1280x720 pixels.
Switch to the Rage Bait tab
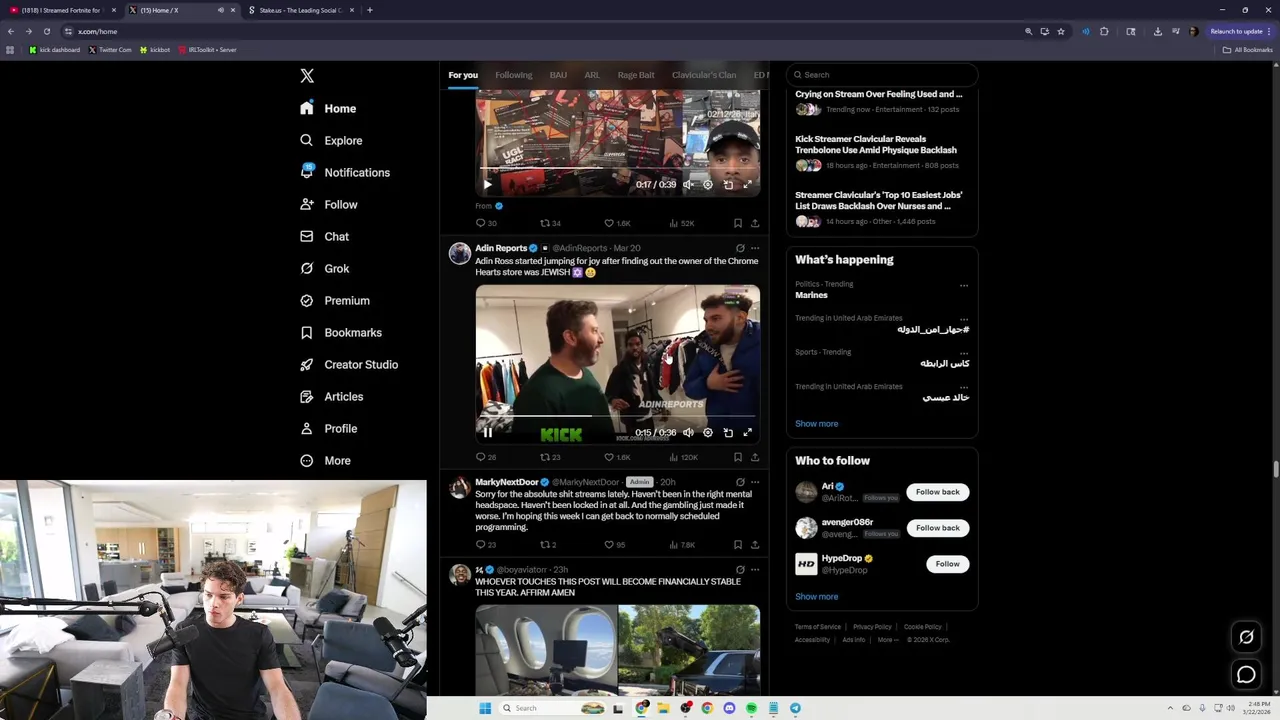[x=636, y=75]
